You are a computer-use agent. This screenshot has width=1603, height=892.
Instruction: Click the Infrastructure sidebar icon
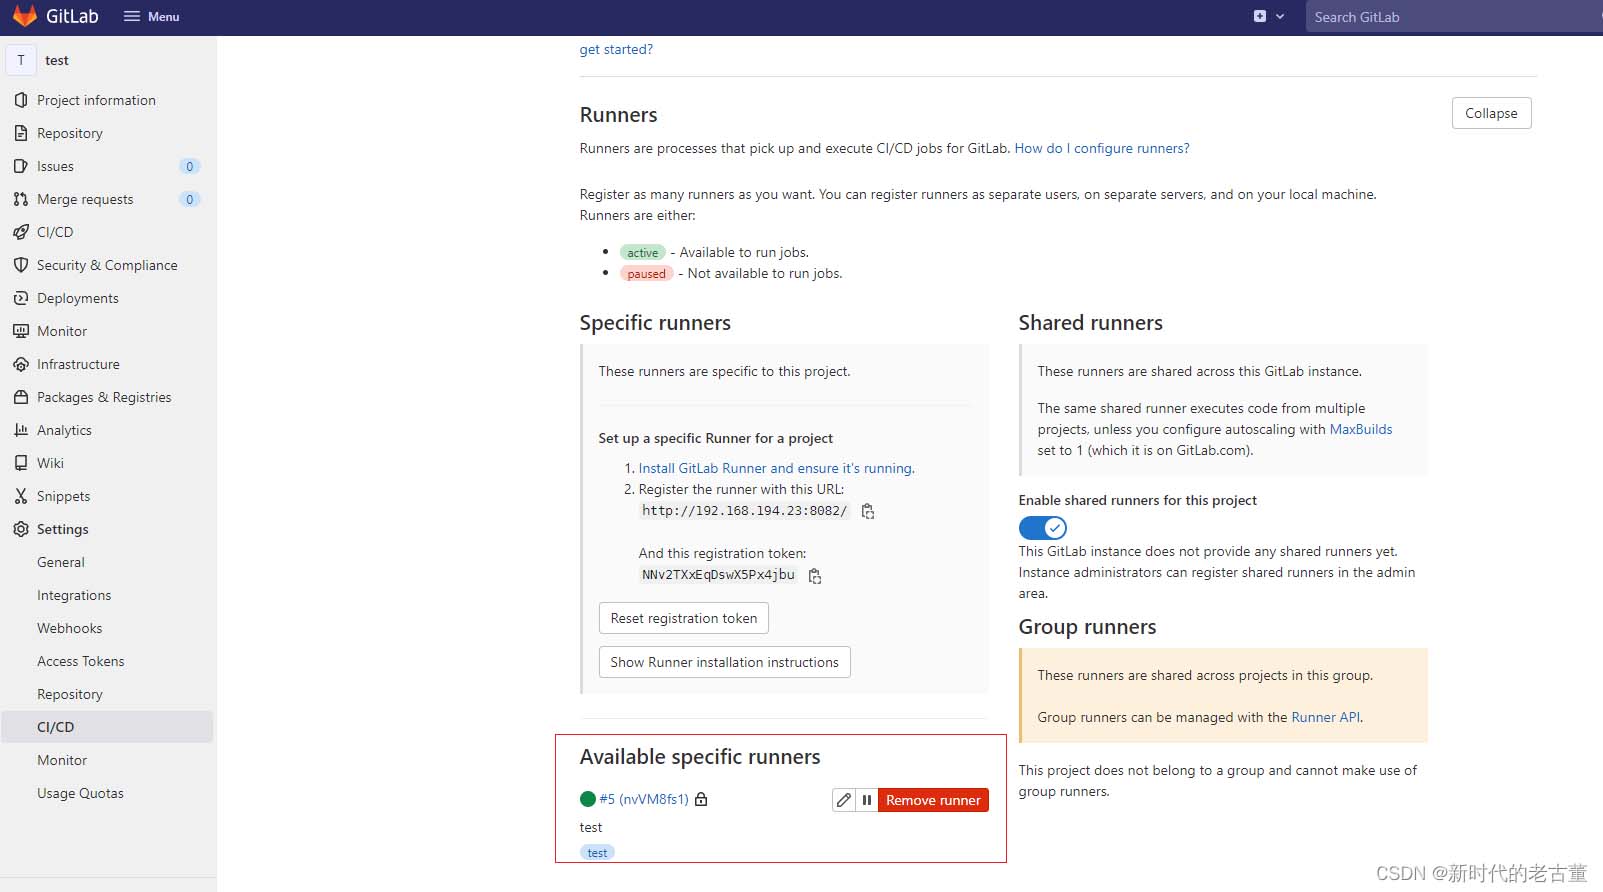21,364
